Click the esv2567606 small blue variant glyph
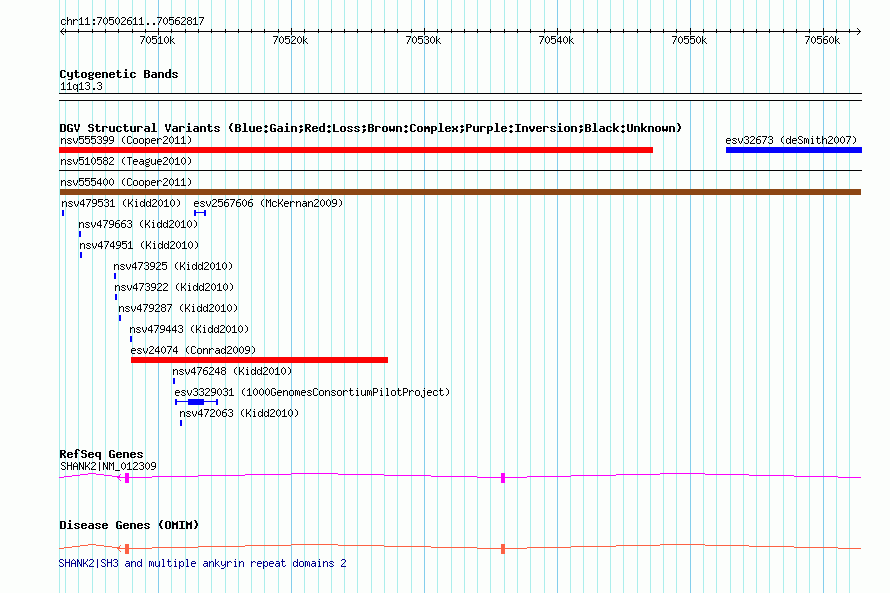 (x=200, y=213)
